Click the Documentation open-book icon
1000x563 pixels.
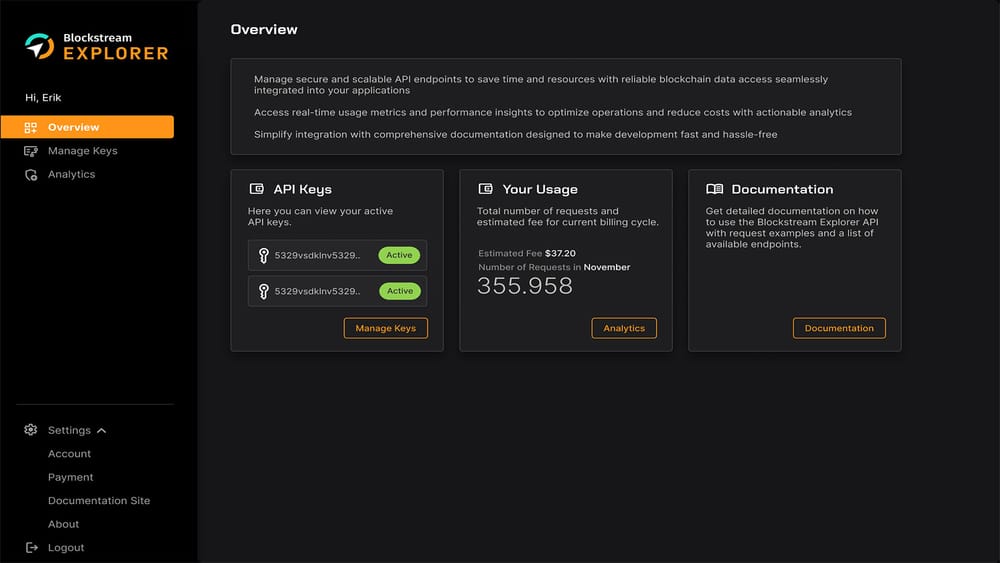(714, 189)
